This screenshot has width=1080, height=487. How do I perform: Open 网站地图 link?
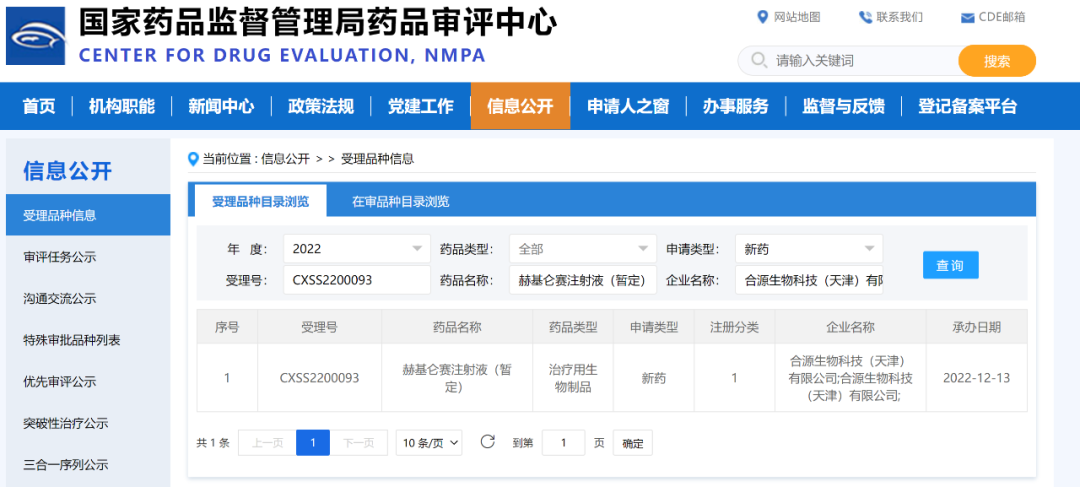(798, 17)
